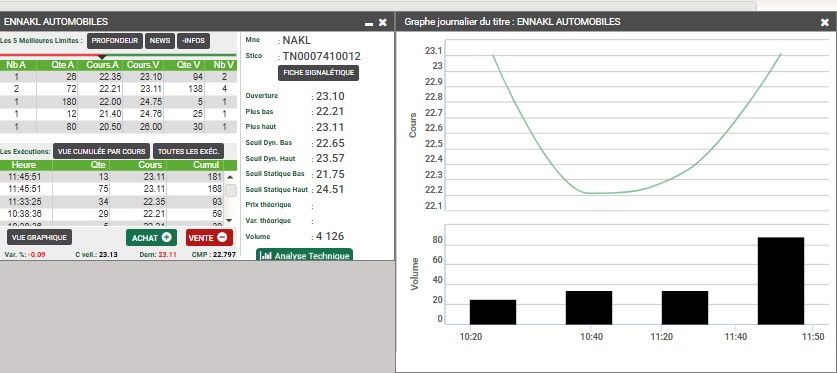Select ask price 23.10 in limits table
The image size is (837, 373).
point(151,77)
